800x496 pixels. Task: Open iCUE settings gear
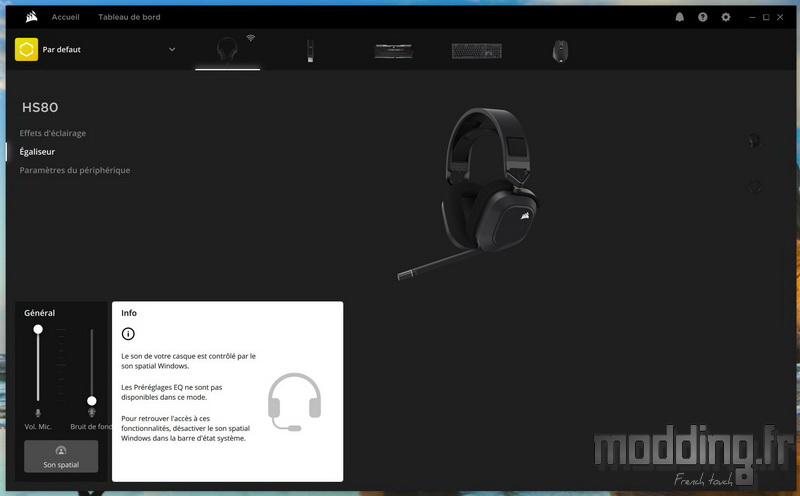point(726,17)
